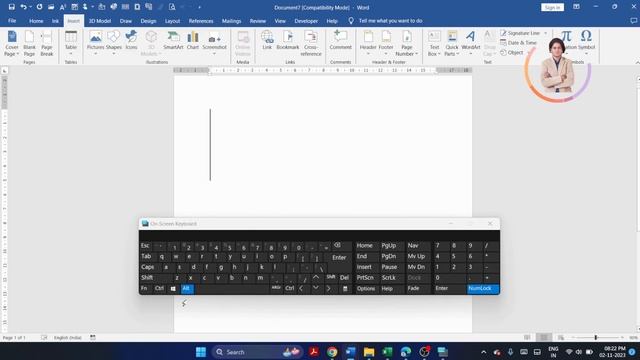Open File Explorer from the taskbar
The image size is (640, 360).
[369, 352]
